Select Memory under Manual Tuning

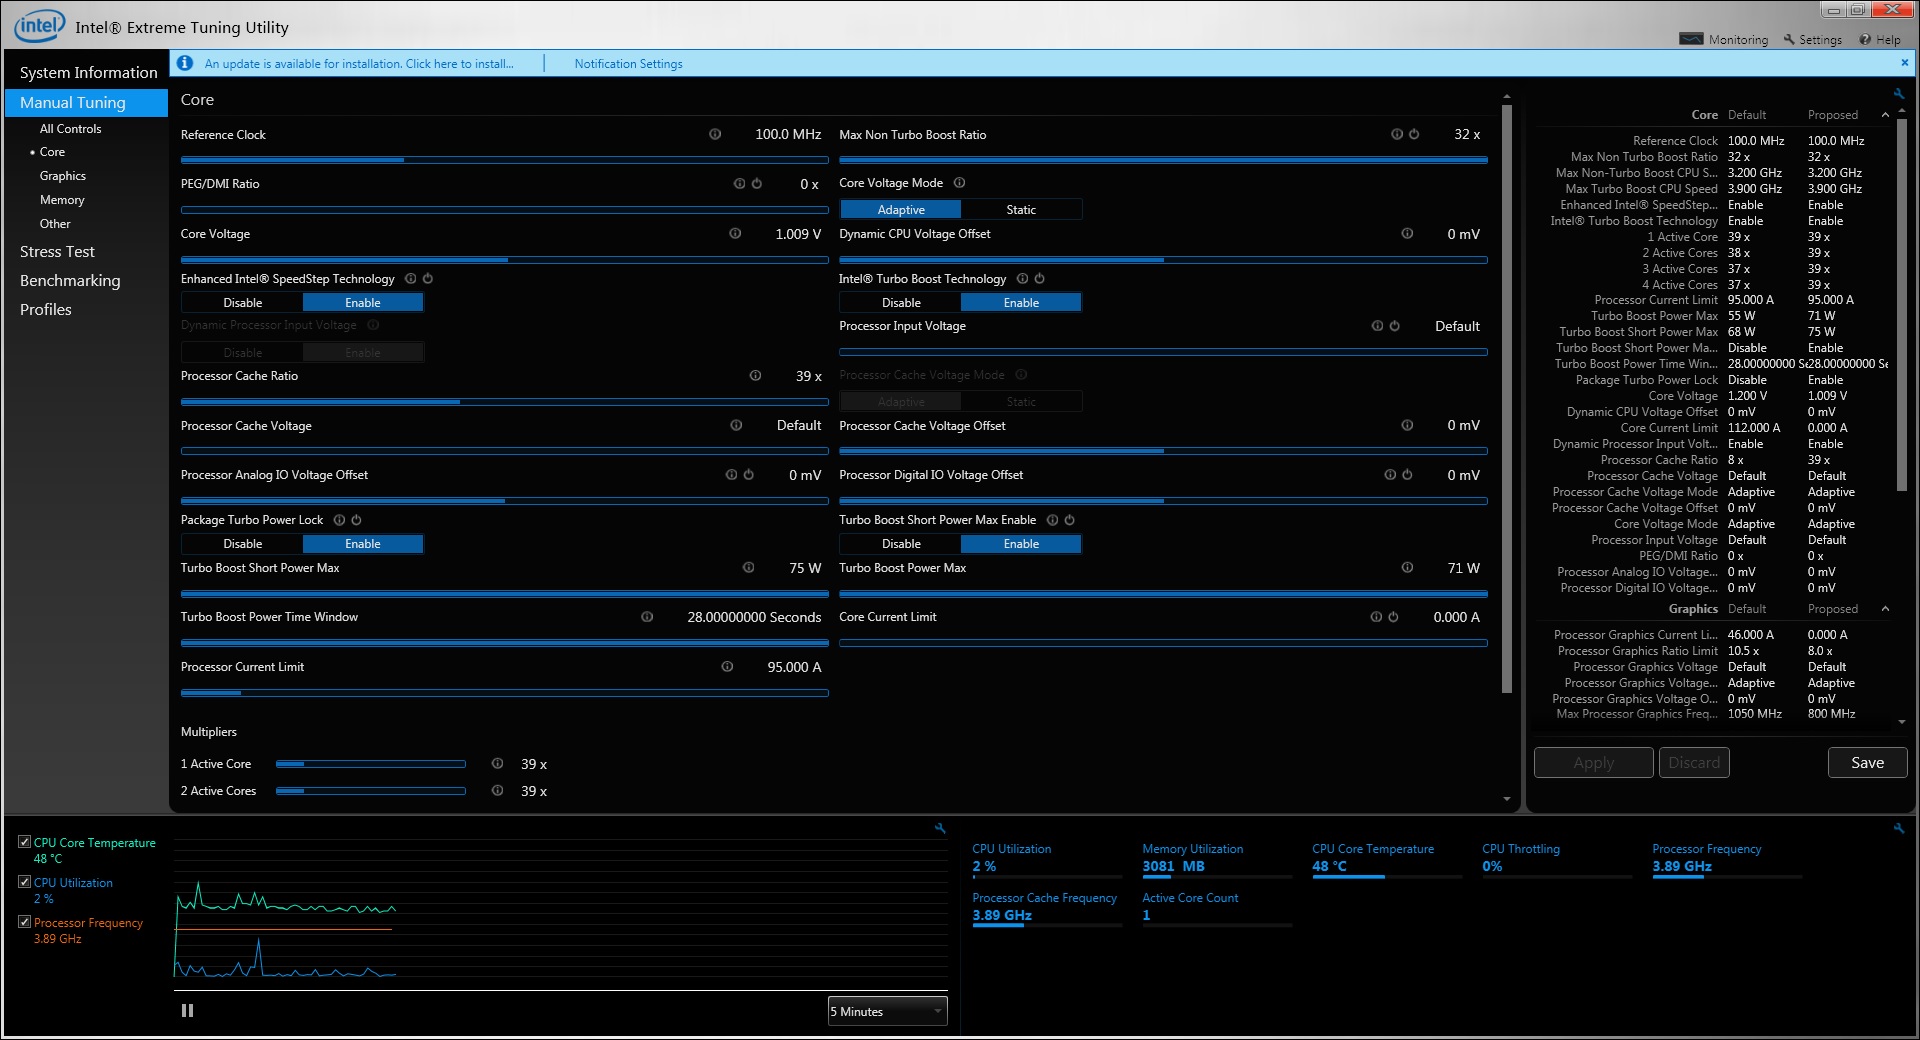tap(62, 200)
